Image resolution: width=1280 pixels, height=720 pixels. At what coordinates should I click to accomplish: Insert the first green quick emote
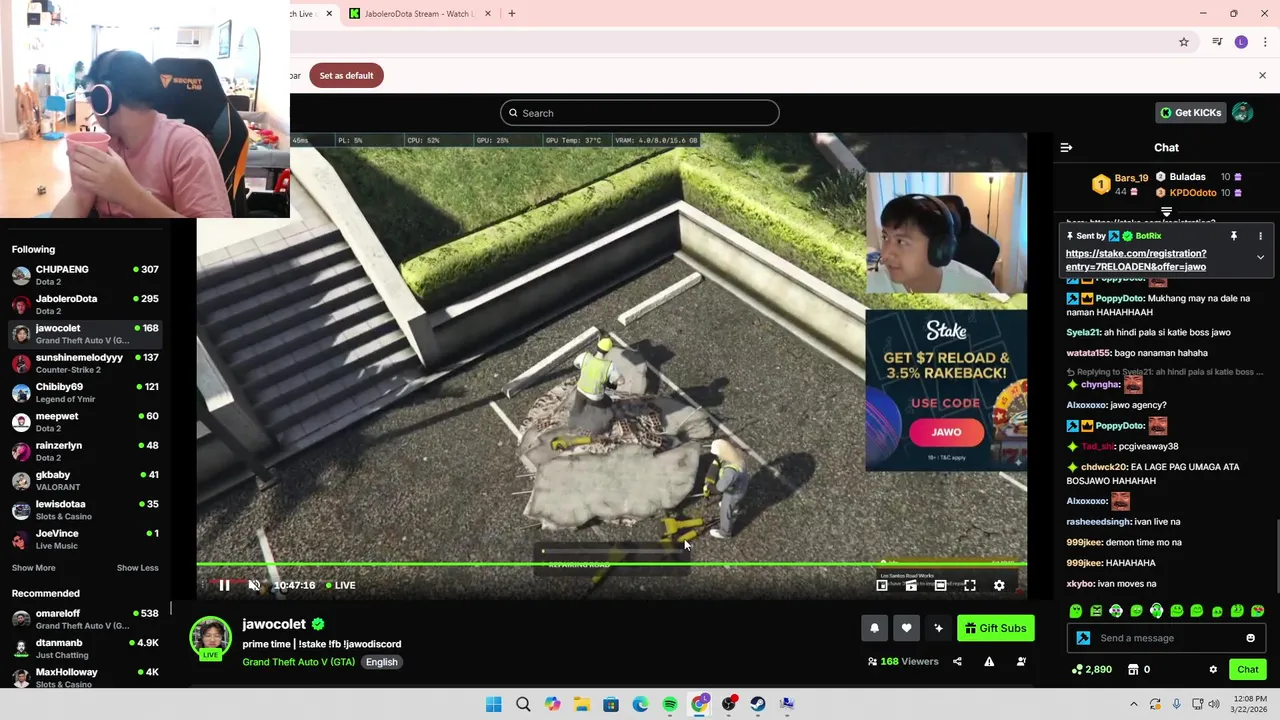(x=1075, y=611)
